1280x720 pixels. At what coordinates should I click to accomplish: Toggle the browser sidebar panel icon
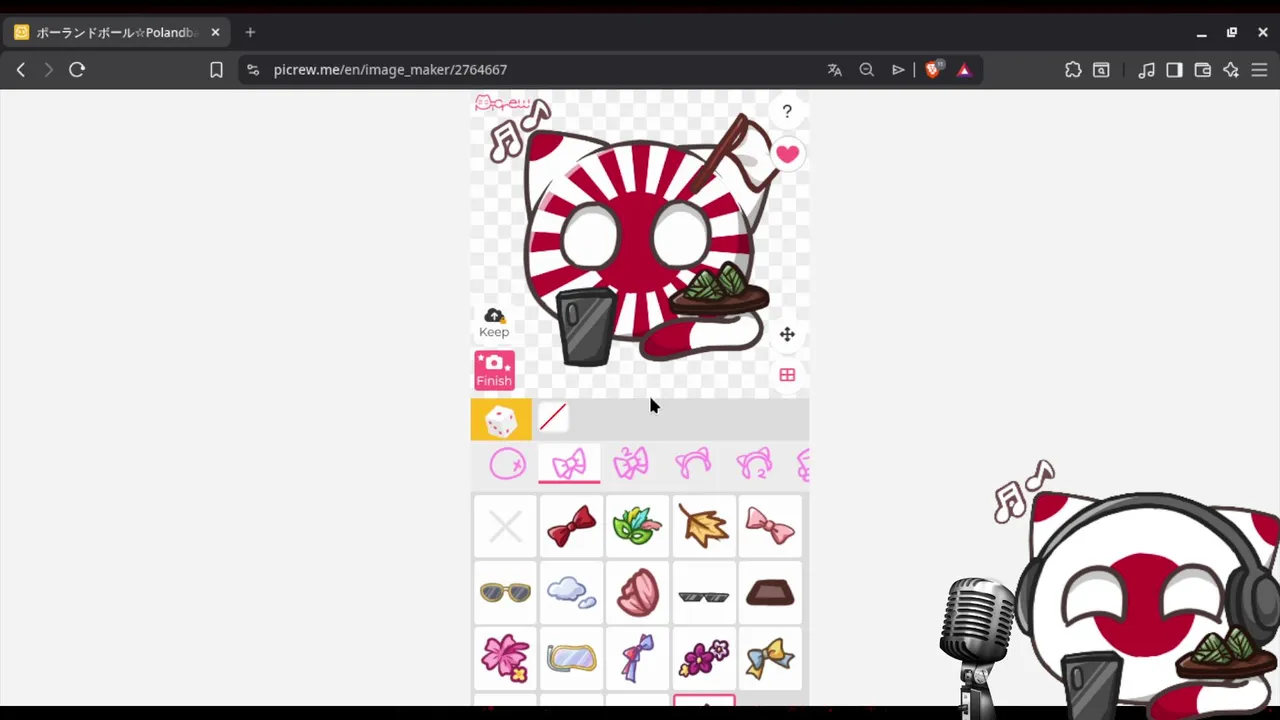pyautogui.click(x=1175, y=70)
